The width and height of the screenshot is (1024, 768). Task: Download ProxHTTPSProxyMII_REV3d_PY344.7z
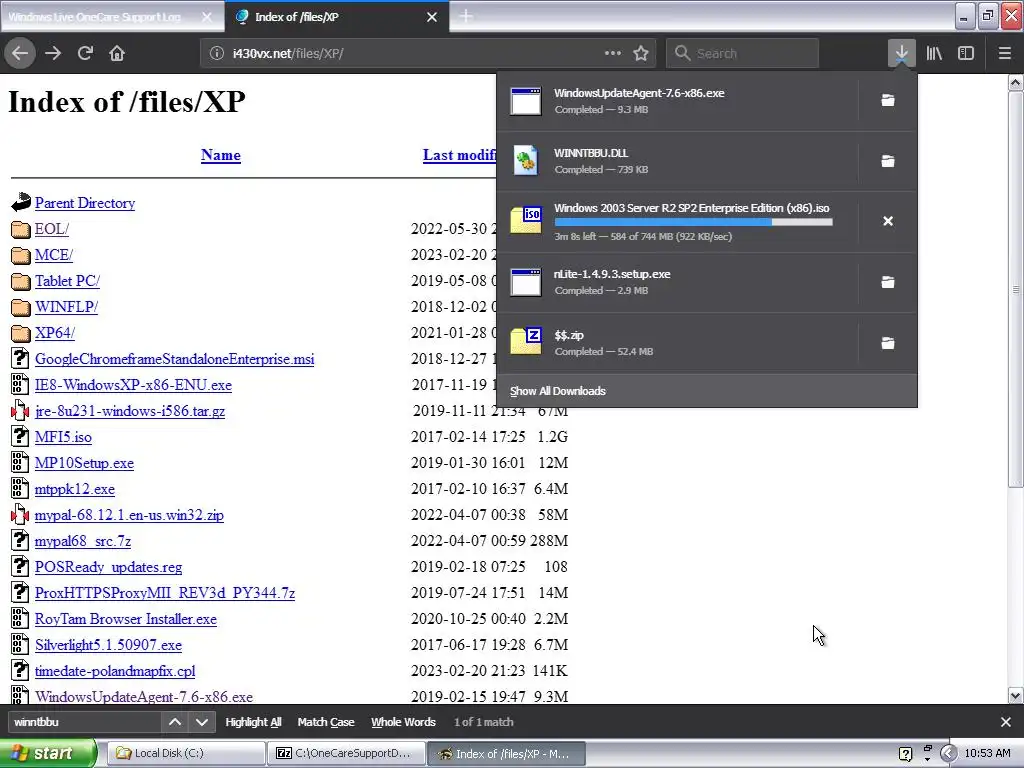165,593
